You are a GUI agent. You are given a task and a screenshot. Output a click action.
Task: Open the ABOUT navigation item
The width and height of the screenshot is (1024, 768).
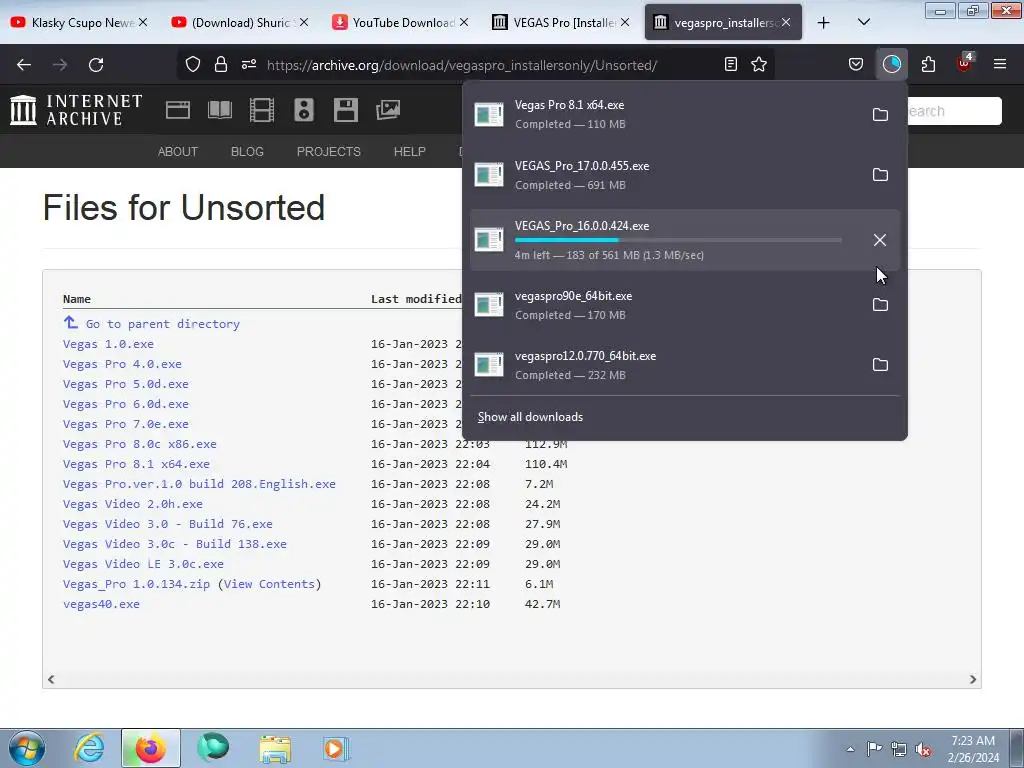(x=178, y=152)
